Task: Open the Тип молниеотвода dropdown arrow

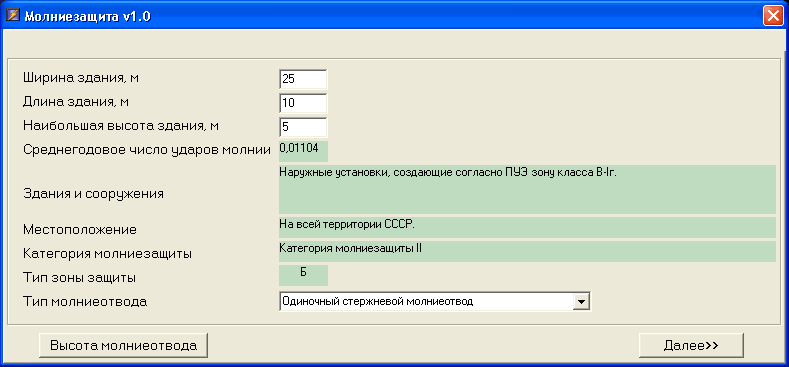Action: (581, 302)
